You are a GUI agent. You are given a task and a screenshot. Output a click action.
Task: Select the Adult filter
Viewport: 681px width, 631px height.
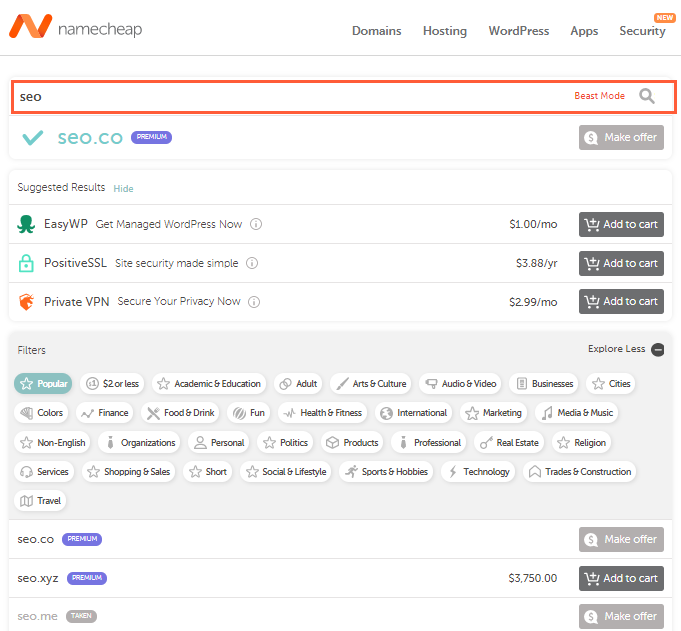click(x=298, y=383)
